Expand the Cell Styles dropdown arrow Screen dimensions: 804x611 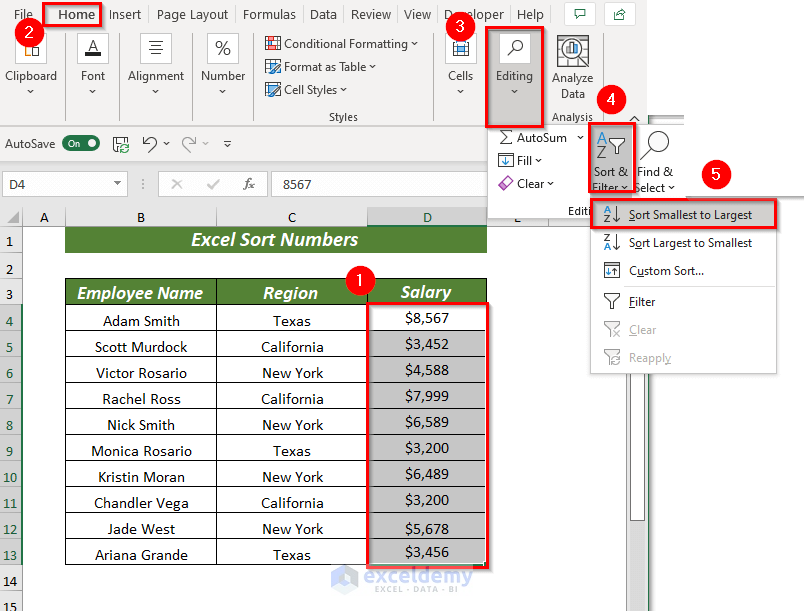(344, 90)
